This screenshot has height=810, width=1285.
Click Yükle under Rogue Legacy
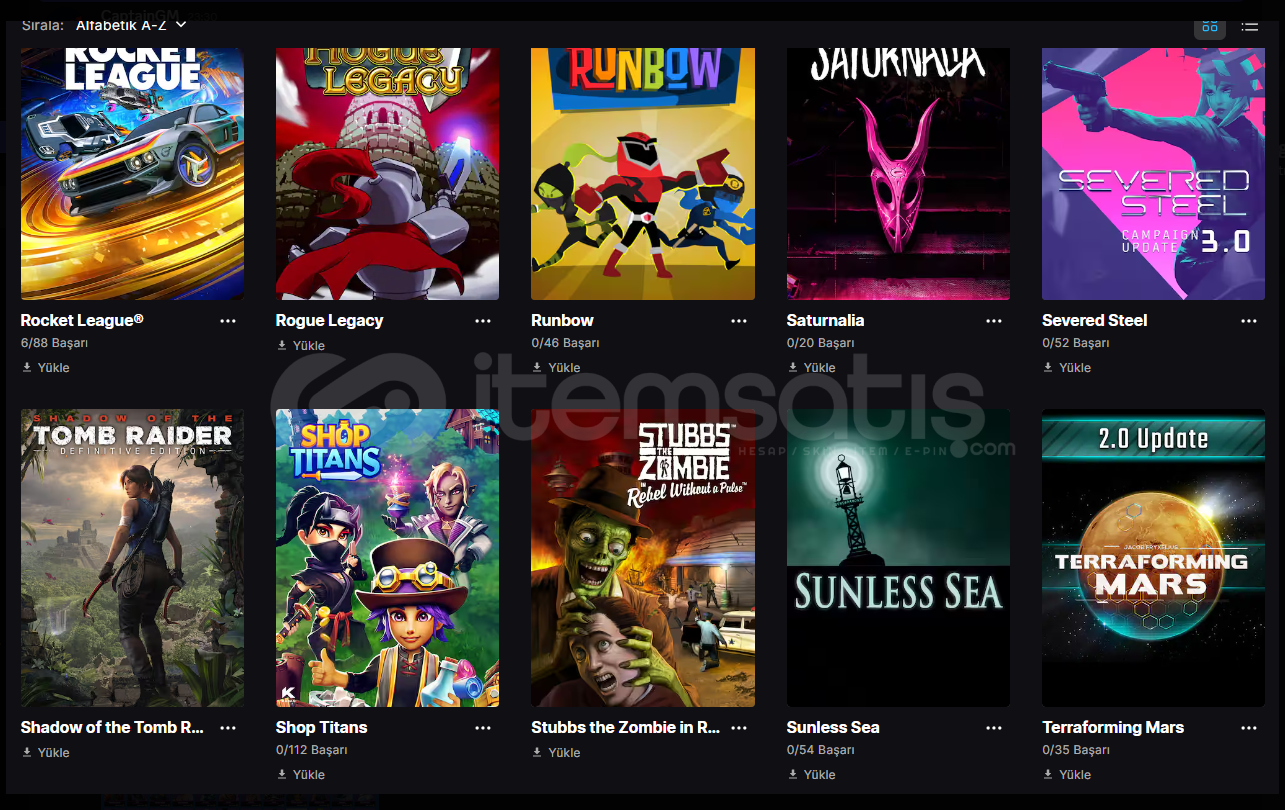tap(301, 346)
